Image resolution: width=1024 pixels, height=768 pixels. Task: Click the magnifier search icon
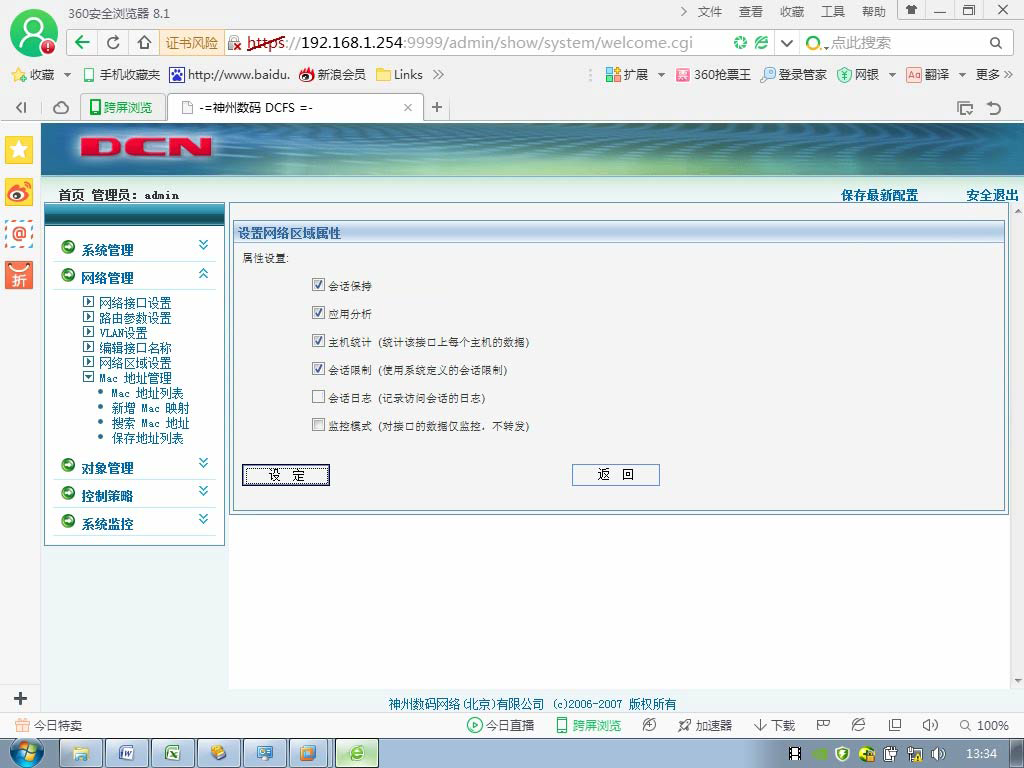(x=995, y=43)
